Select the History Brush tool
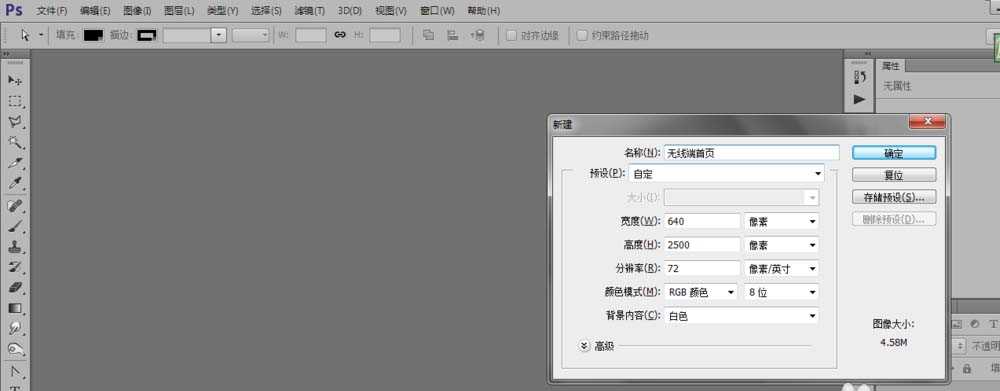Image resolution: width=1000 pixels, height=391 pixels. tap(15, 267)
